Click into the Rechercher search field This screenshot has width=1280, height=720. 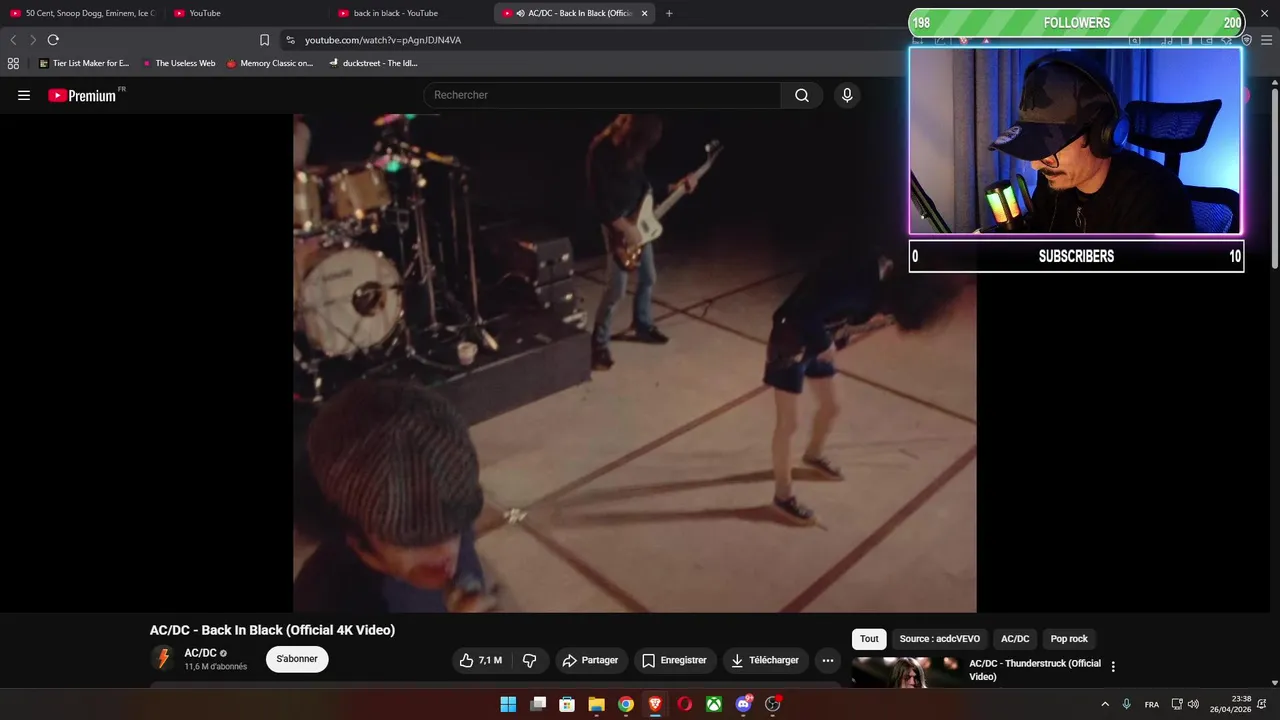pyautogui.click(x=603, y=95)
